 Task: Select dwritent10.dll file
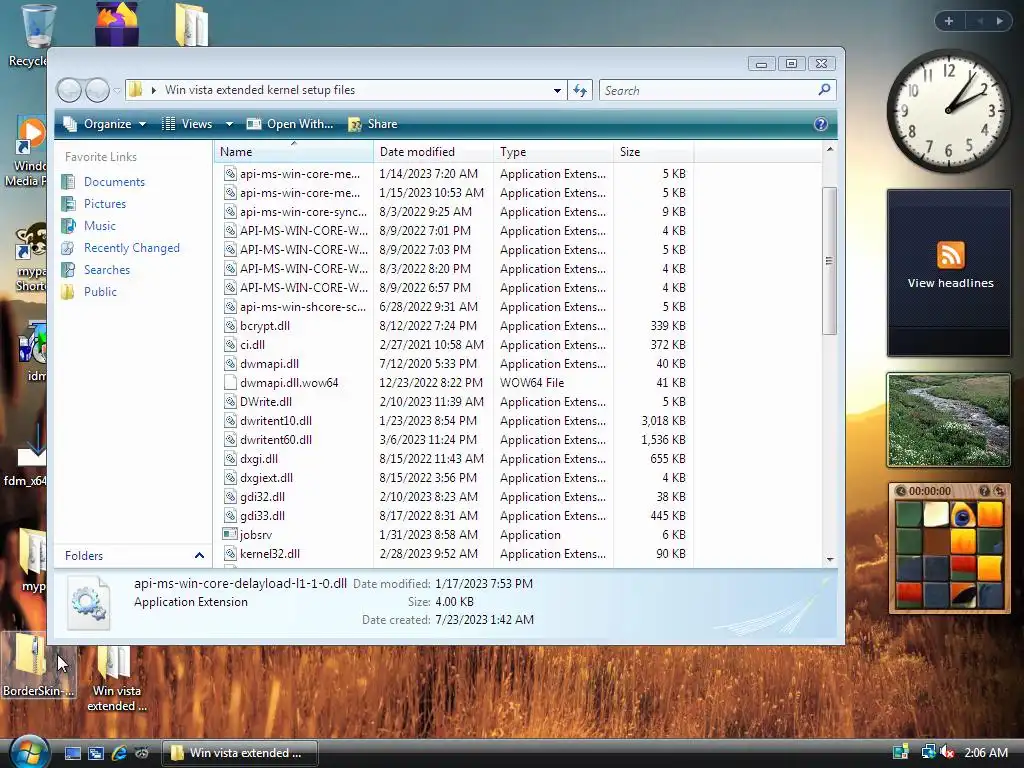pos(276,421)
